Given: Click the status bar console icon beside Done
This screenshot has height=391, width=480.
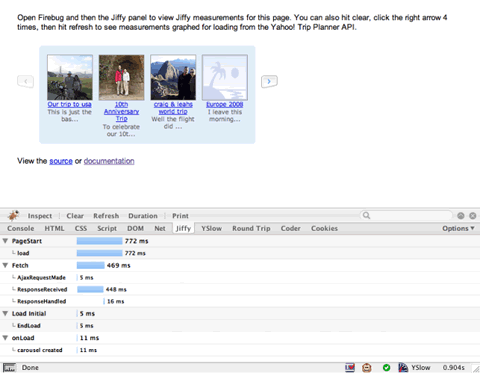Looking at the screenshot, I should tap(9, 368).
